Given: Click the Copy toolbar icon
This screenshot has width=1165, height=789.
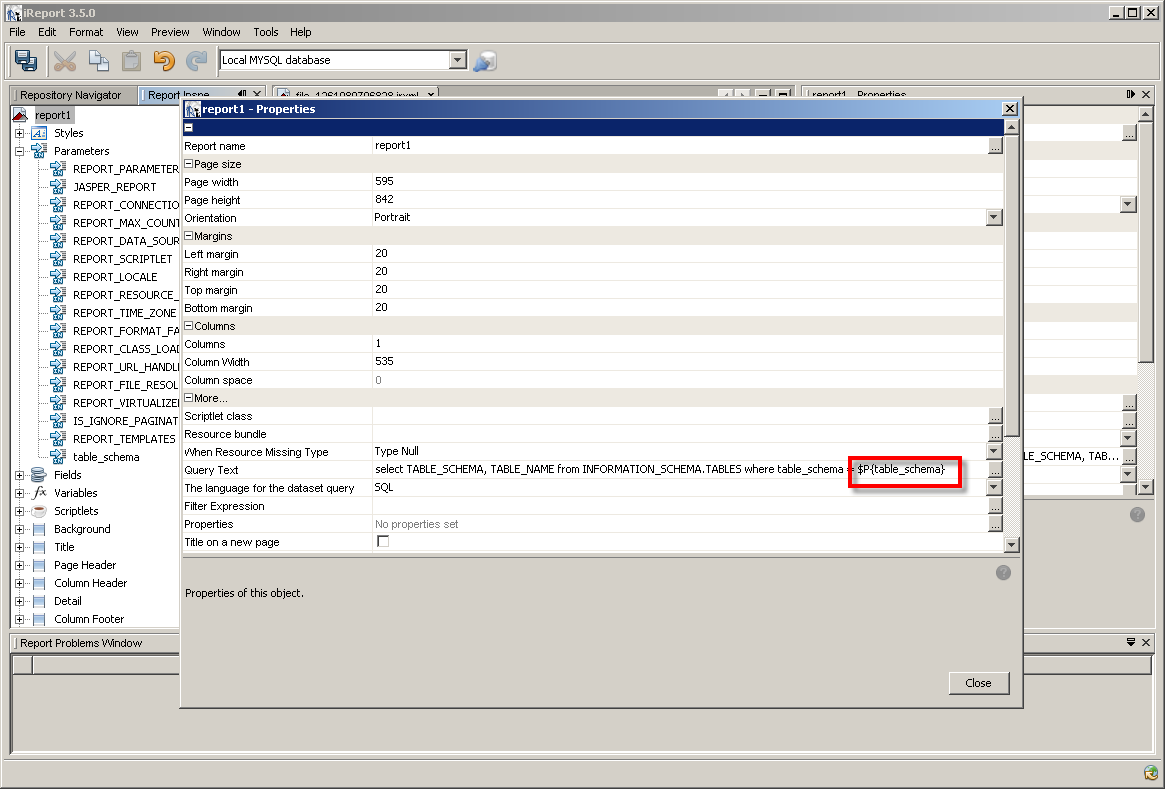Looking at the screenshot, I should point(99,61).
